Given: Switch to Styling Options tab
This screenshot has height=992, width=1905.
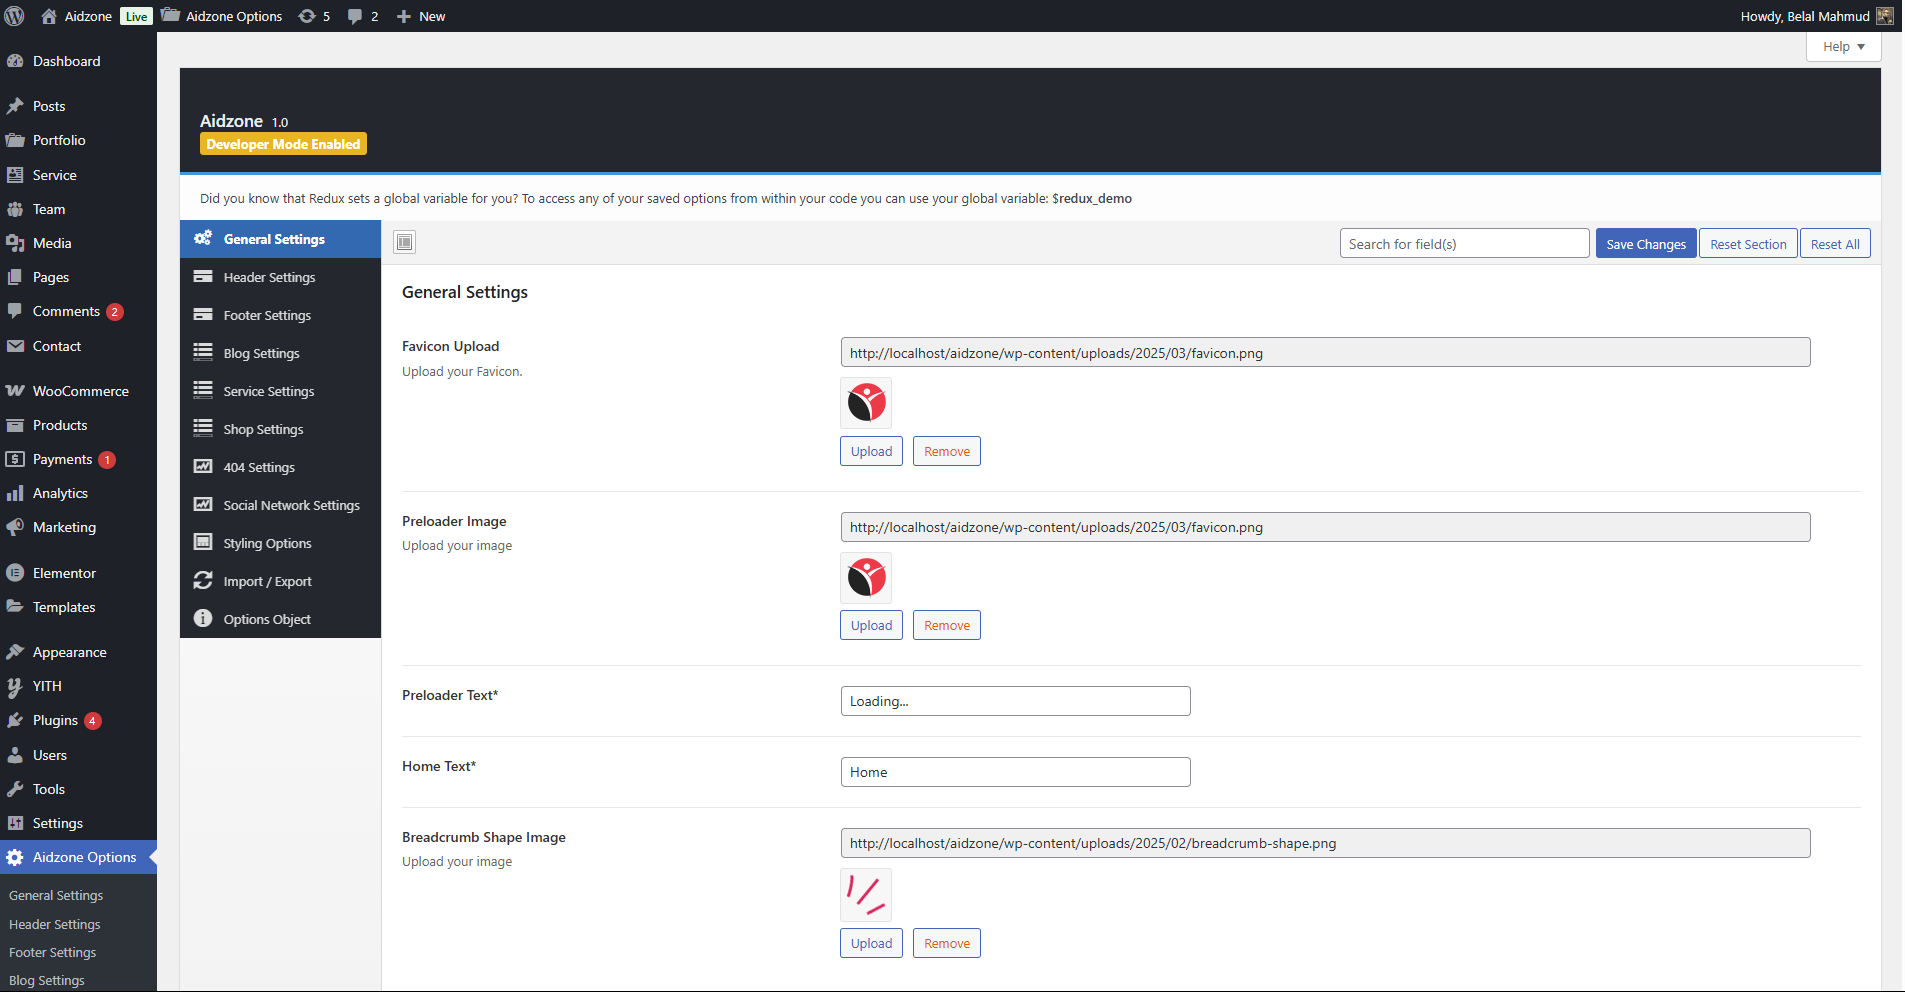Looking at the screenshot, I should point(267,543).
